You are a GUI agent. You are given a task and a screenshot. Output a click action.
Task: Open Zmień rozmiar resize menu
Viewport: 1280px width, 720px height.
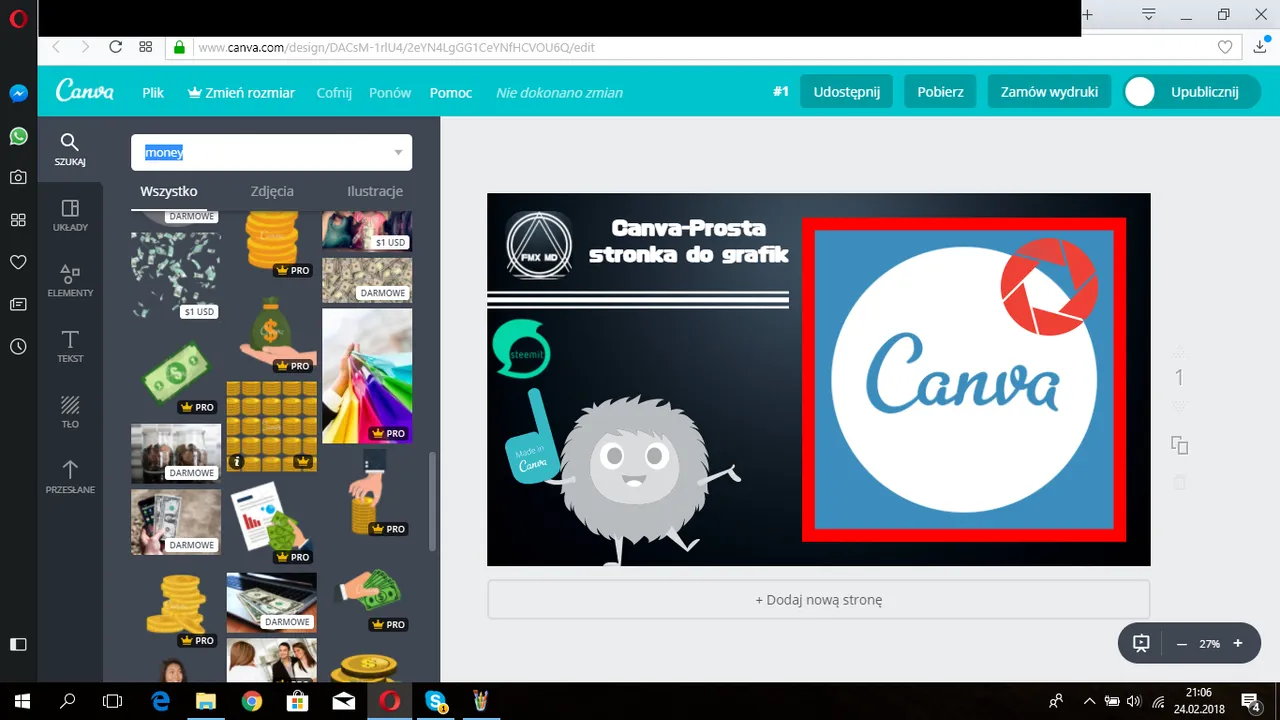pos(241,92)
